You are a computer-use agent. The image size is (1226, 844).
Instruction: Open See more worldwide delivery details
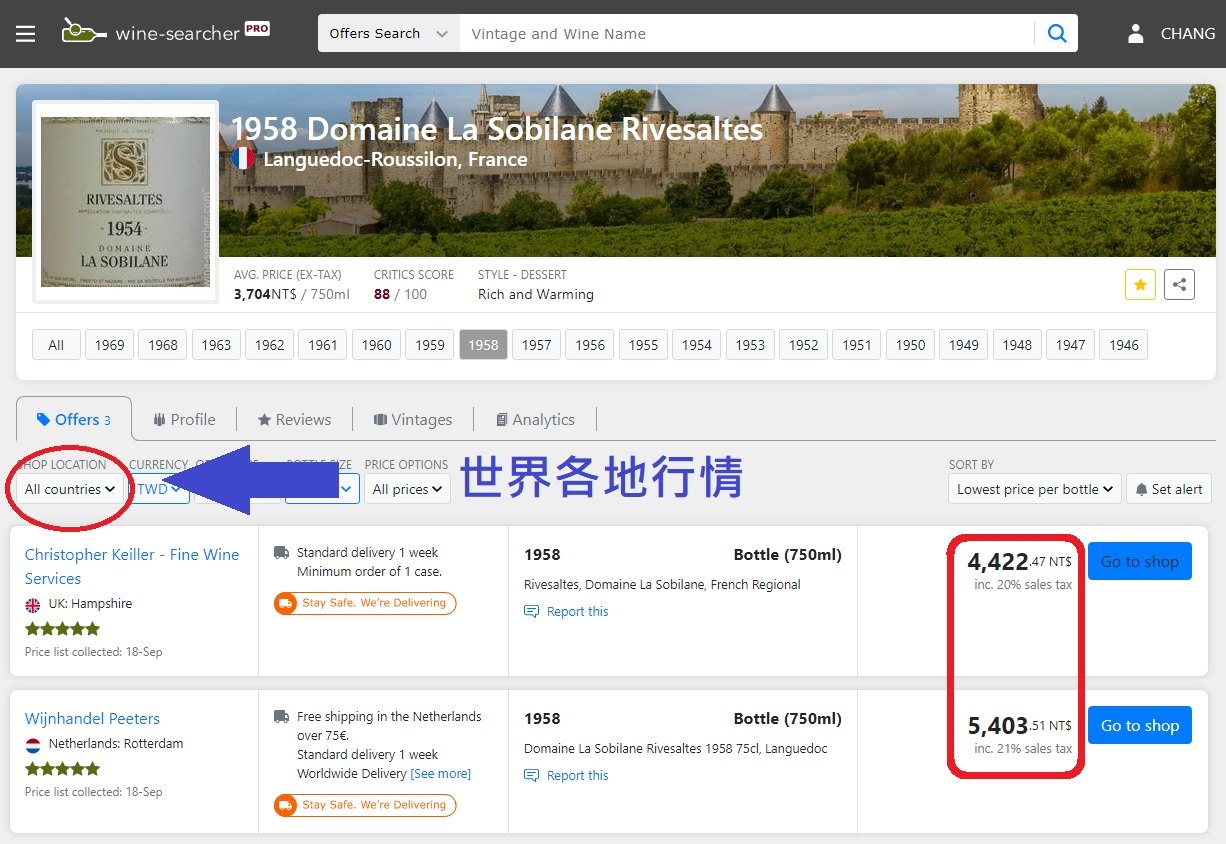point(441,773)
